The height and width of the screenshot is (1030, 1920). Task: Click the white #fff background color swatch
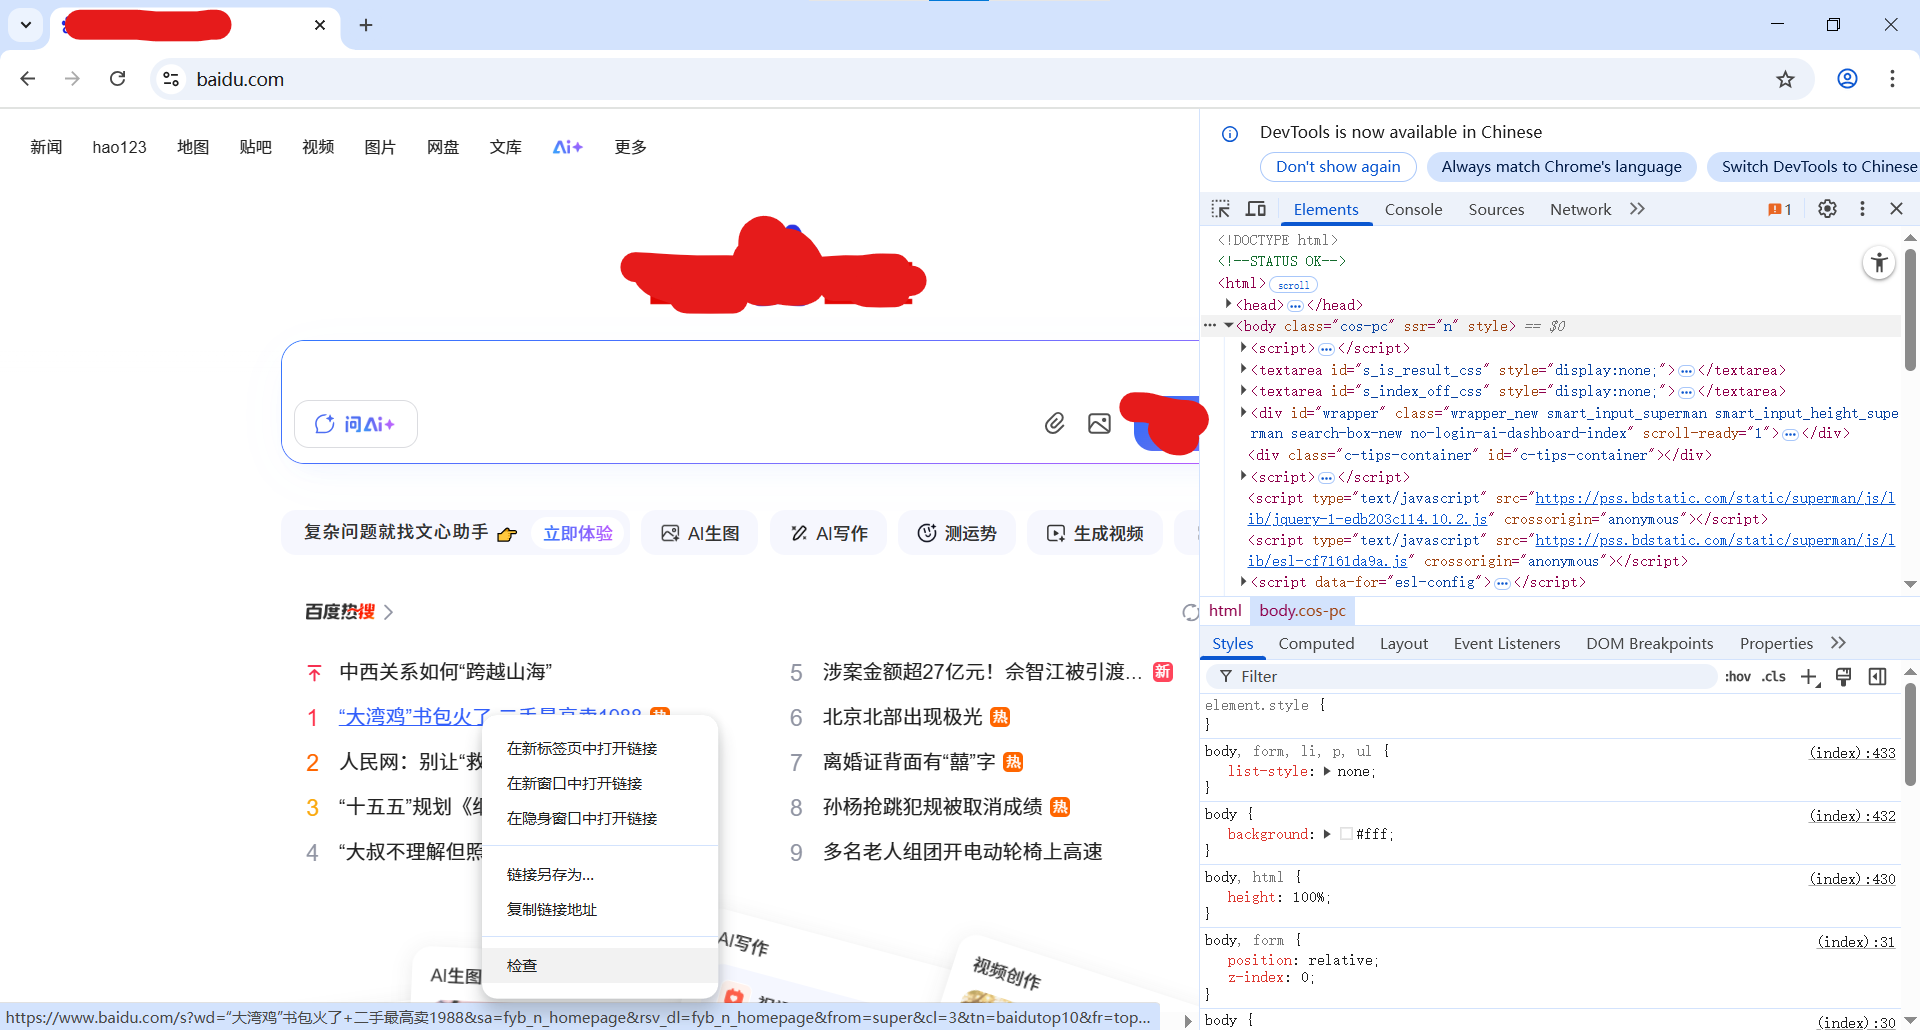(1345, 833)
